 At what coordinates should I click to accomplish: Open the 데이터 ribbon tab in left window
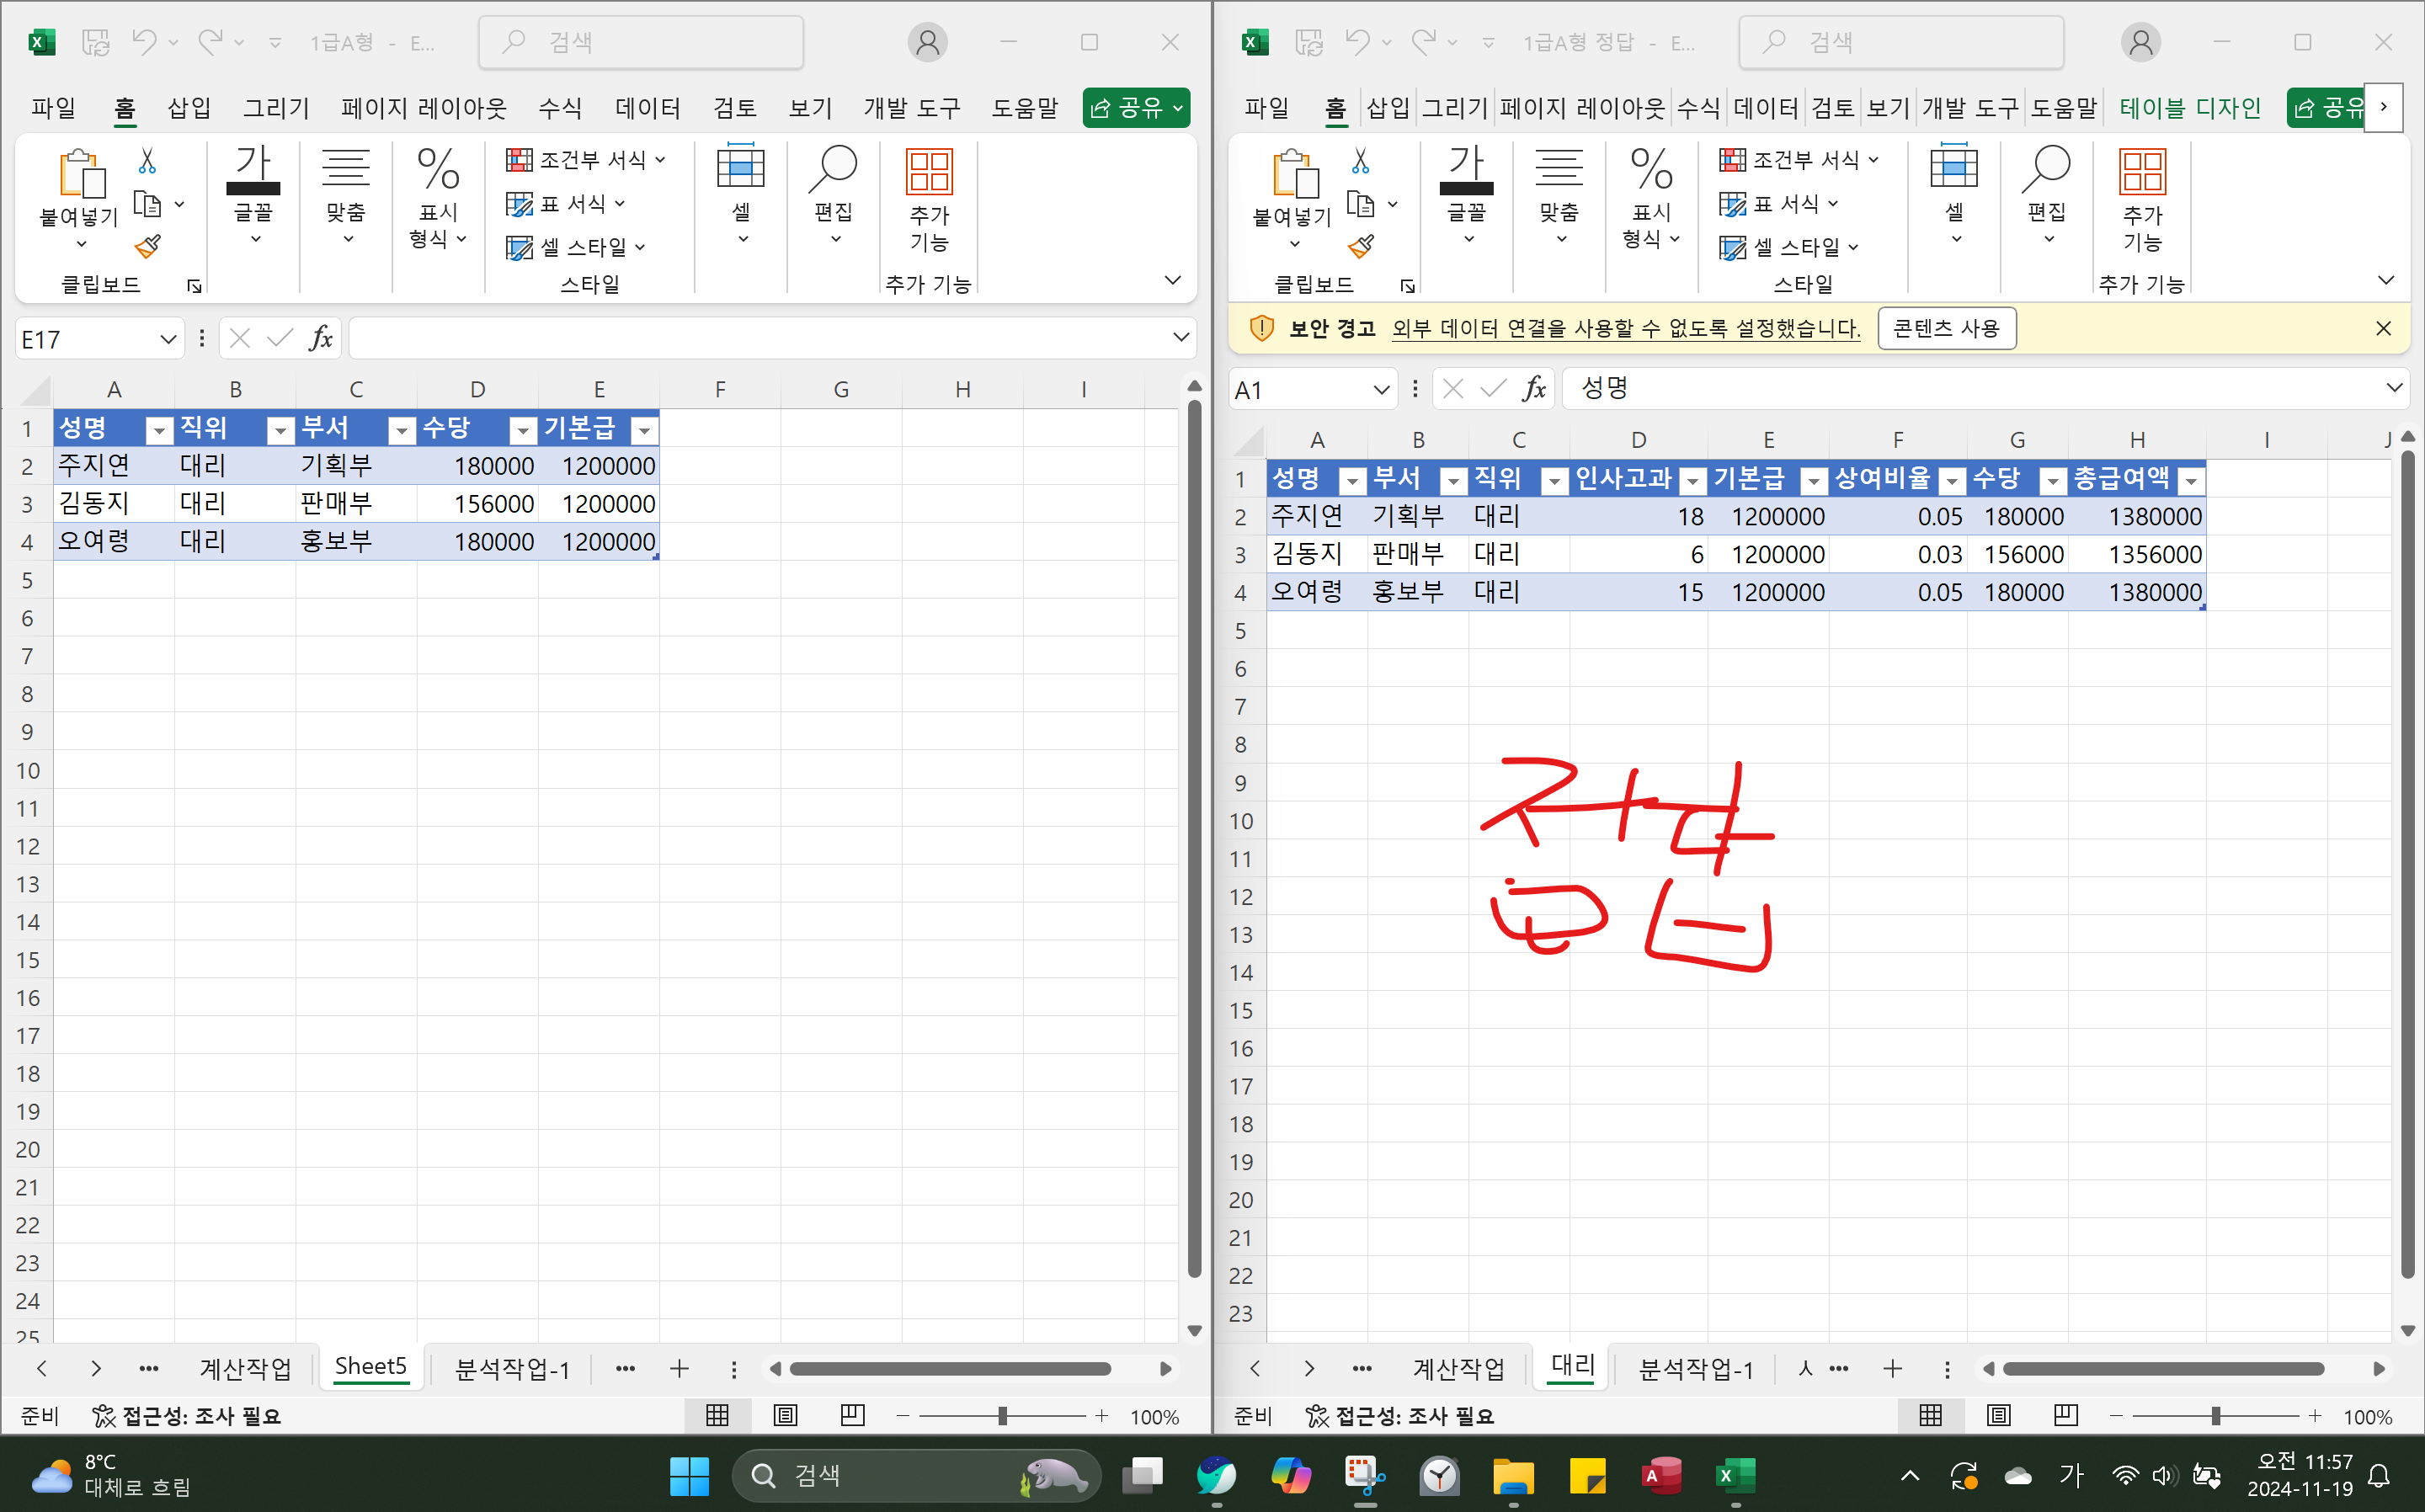(x=647, y=108)
